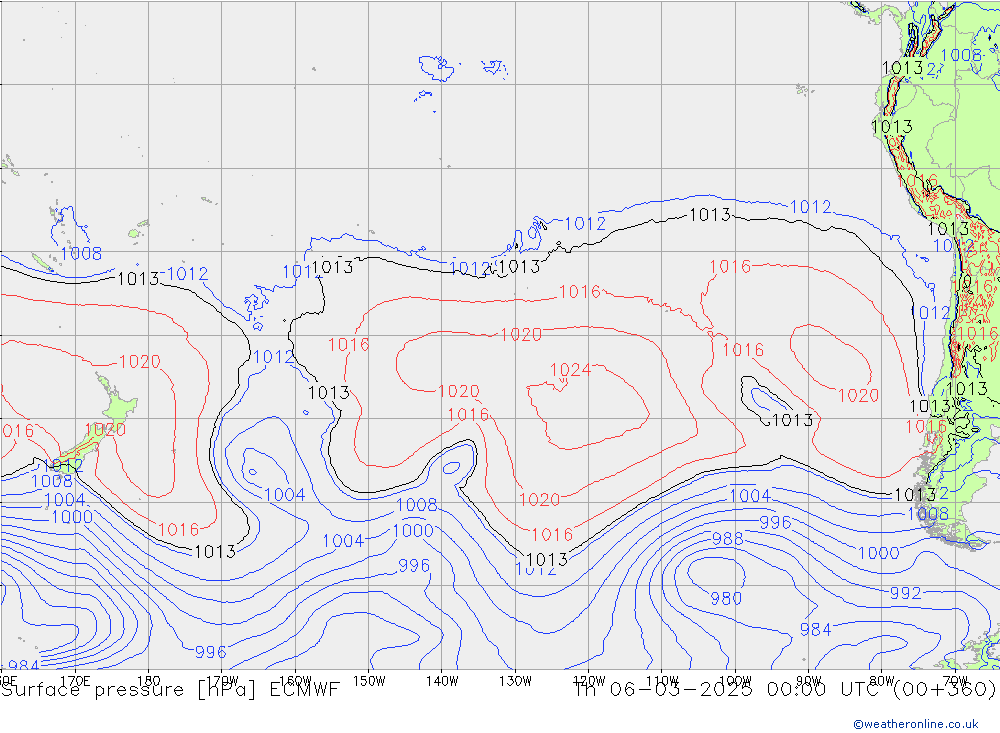Click the 90W longitude axis label
Viewport: 1000px width, 733px height.
[x=809, y=681]
